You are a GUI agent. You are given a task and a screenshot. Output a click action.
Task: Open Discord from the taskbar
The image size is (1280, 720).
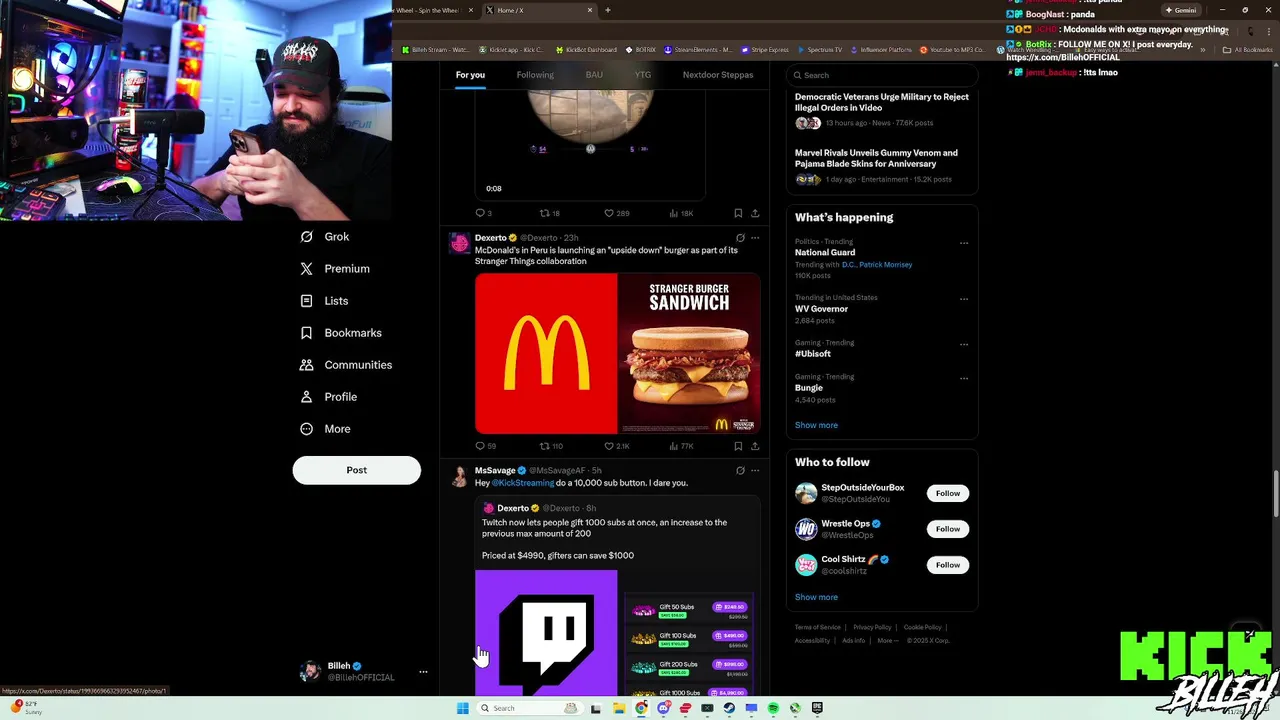[663, 708]
